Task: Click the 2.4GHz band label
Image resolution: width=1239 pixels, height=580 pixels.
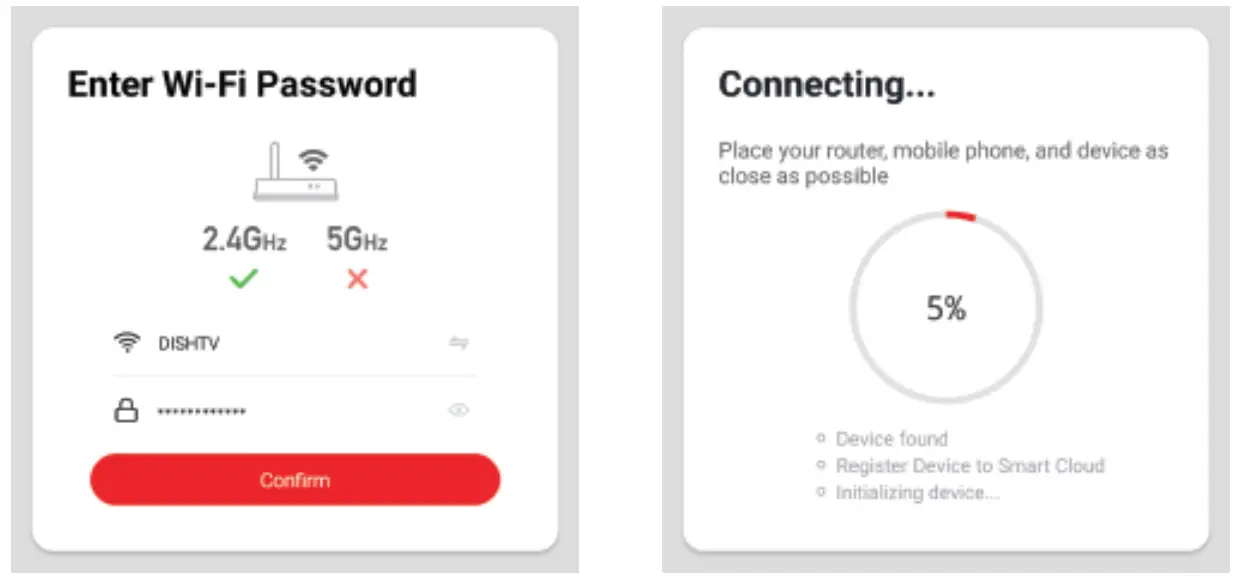Action: (244, 240)
